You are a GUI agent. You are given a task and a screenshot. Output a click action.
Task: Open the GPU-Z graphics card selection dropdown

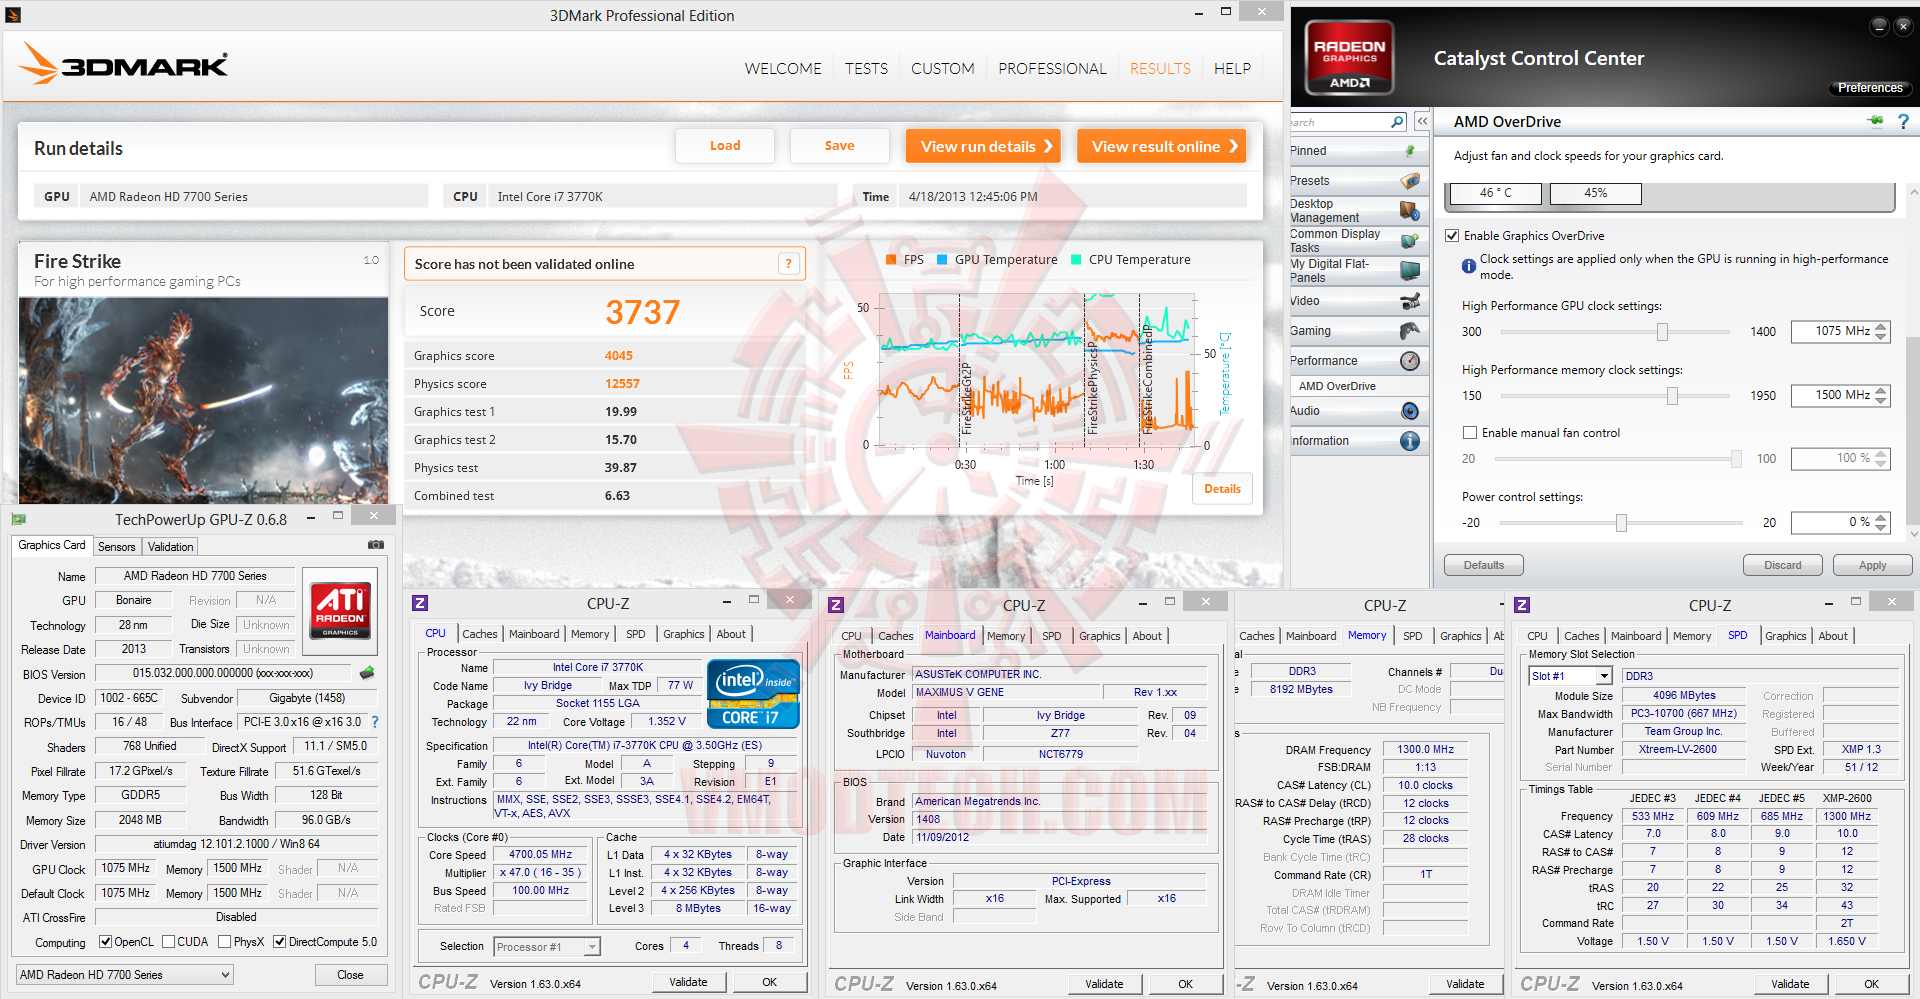(x=125, y=975)
